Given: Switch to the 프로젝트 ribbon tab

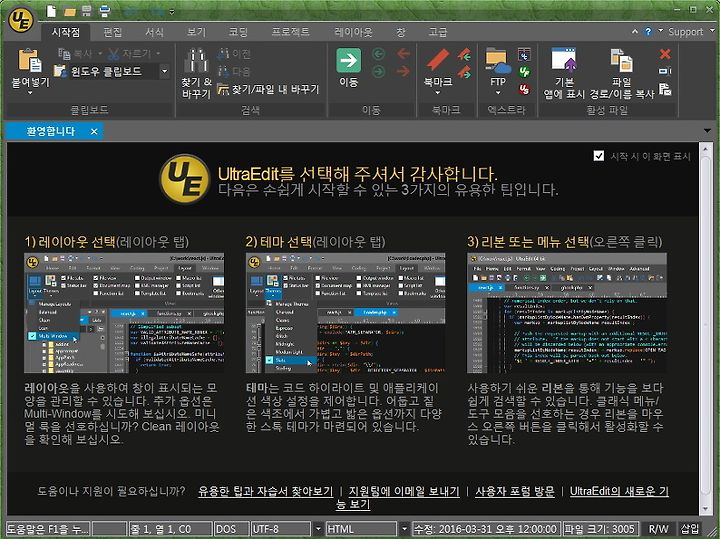Looking at the screenshot, I should pyautogui.click(x=290, y=32).
